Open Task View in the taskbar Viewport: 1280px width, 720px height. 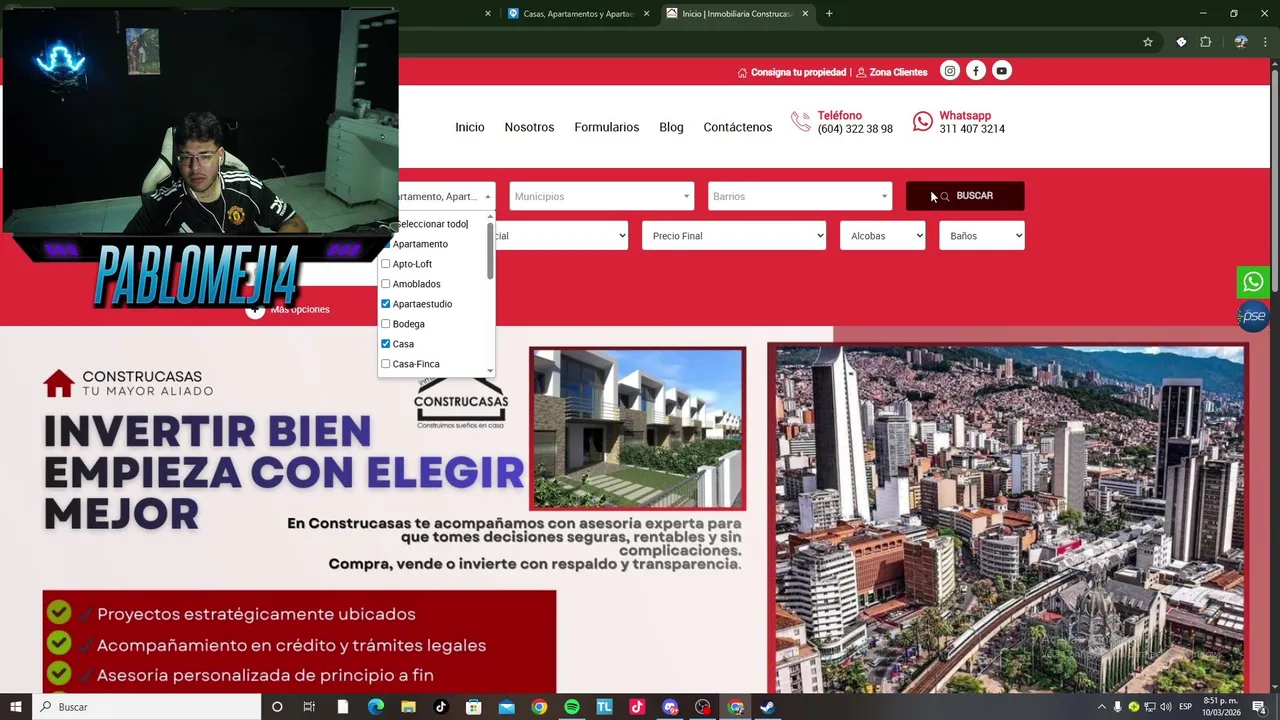309,707
